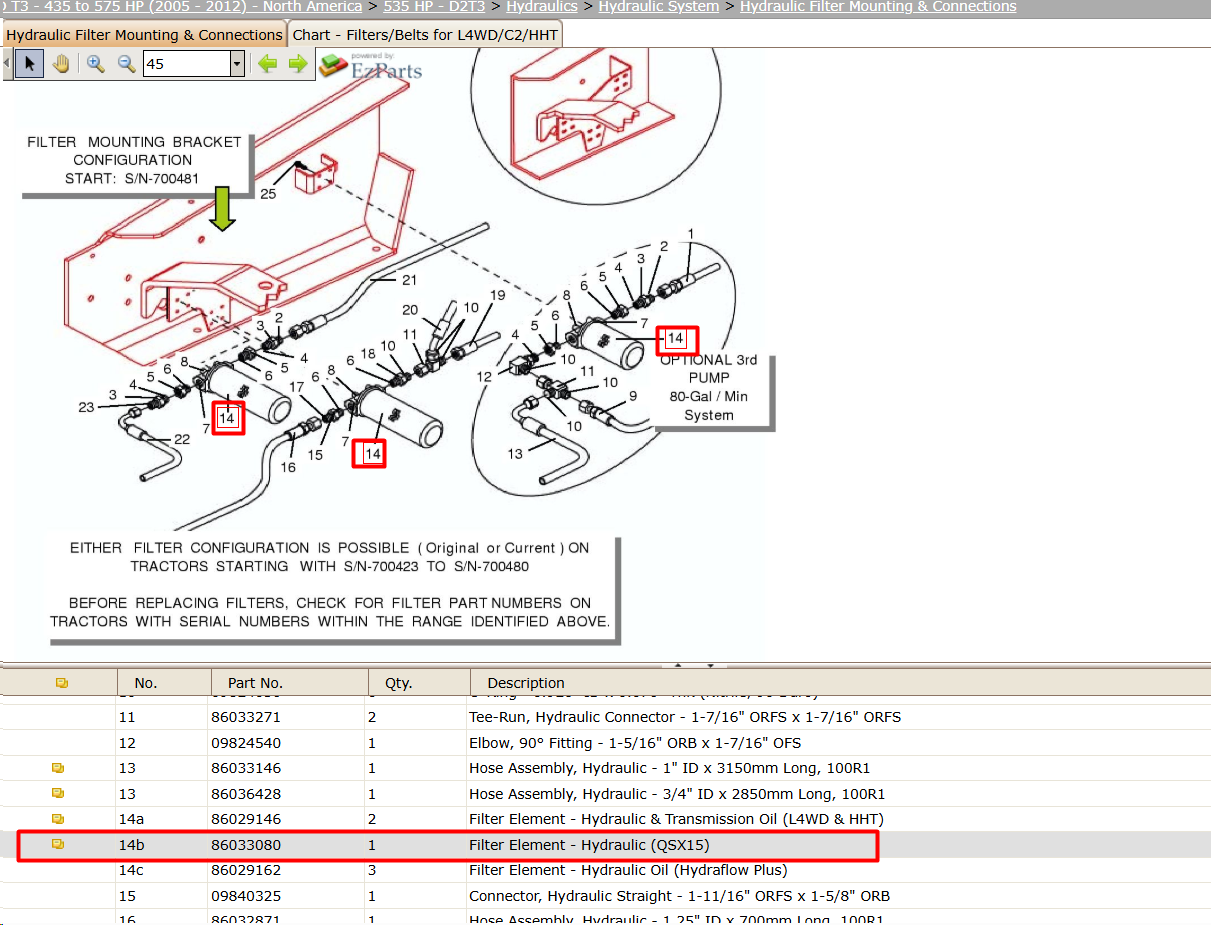Click callout 14 in the optional 3rd pump section
Screen dimensions: 1211x925
[x=676, y=339]
